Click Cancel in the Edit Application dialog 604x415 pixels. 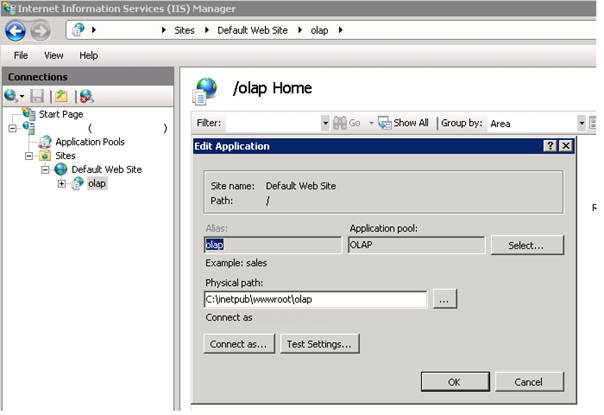529,381
